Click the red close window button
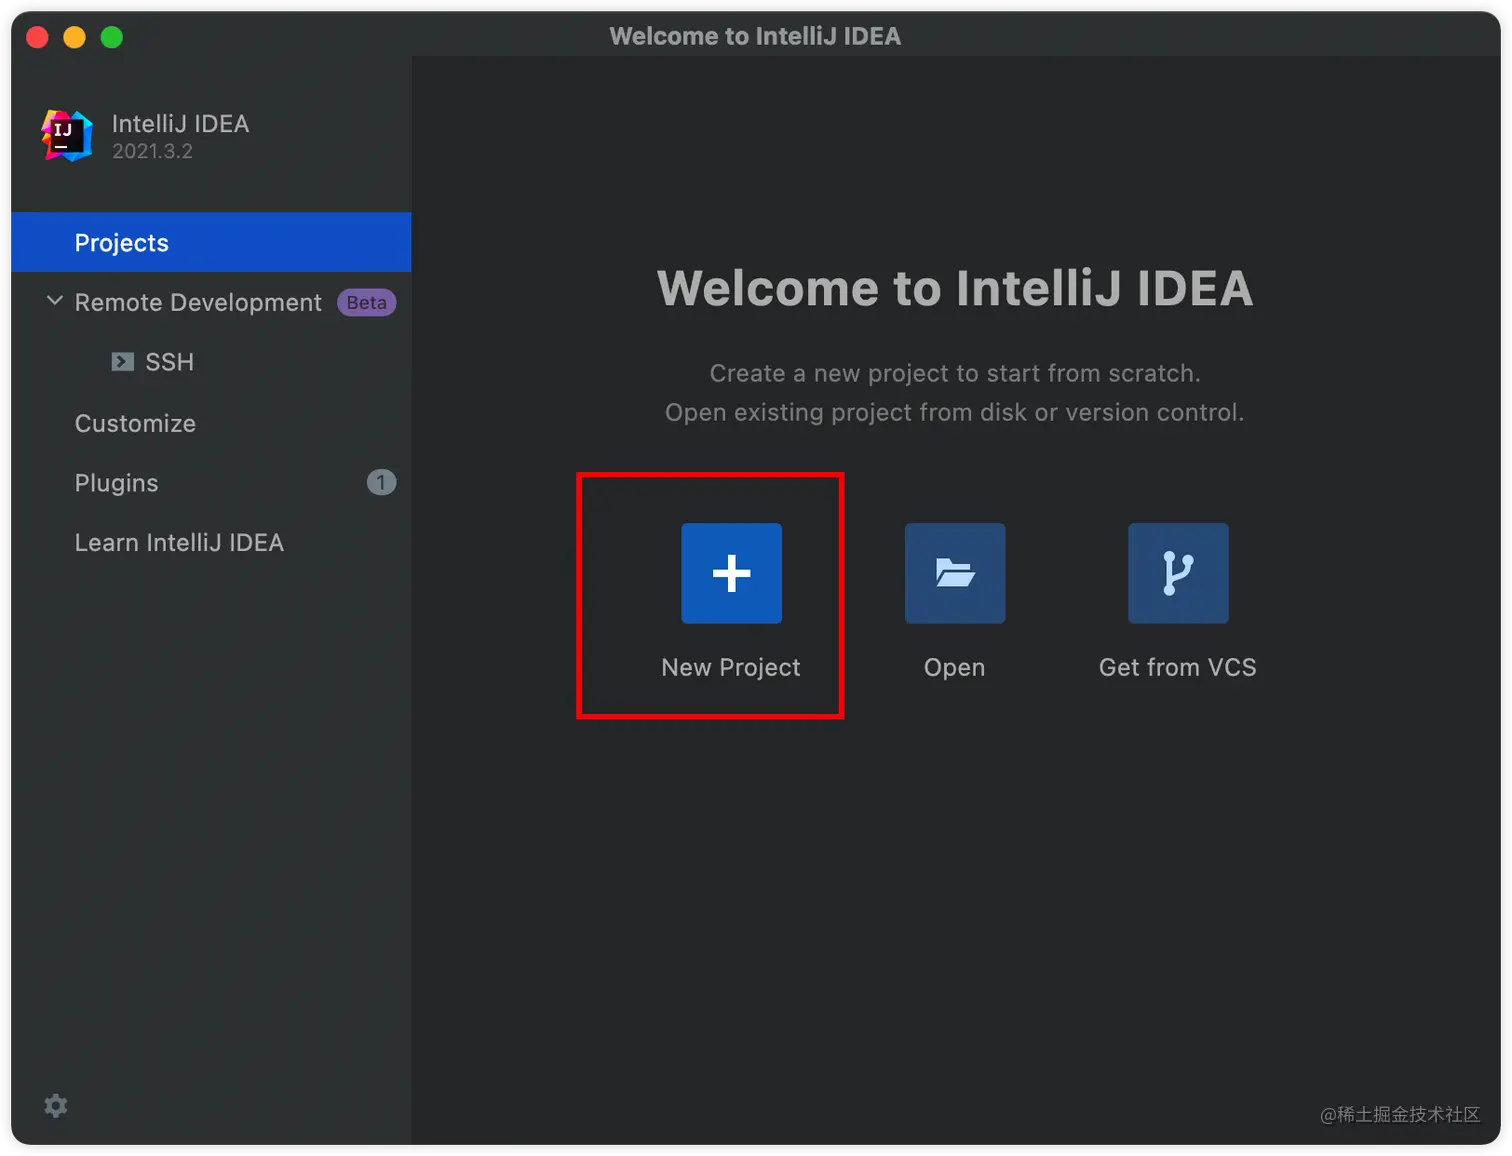 point(38,37)
